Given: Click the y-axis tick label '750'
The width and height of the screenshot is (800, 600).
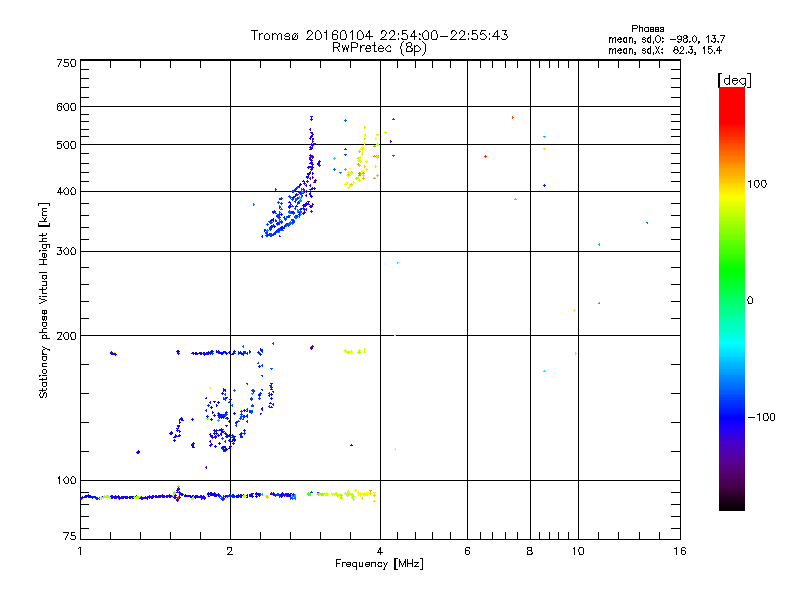Looking at the screenshot, I should pos(66,63).
